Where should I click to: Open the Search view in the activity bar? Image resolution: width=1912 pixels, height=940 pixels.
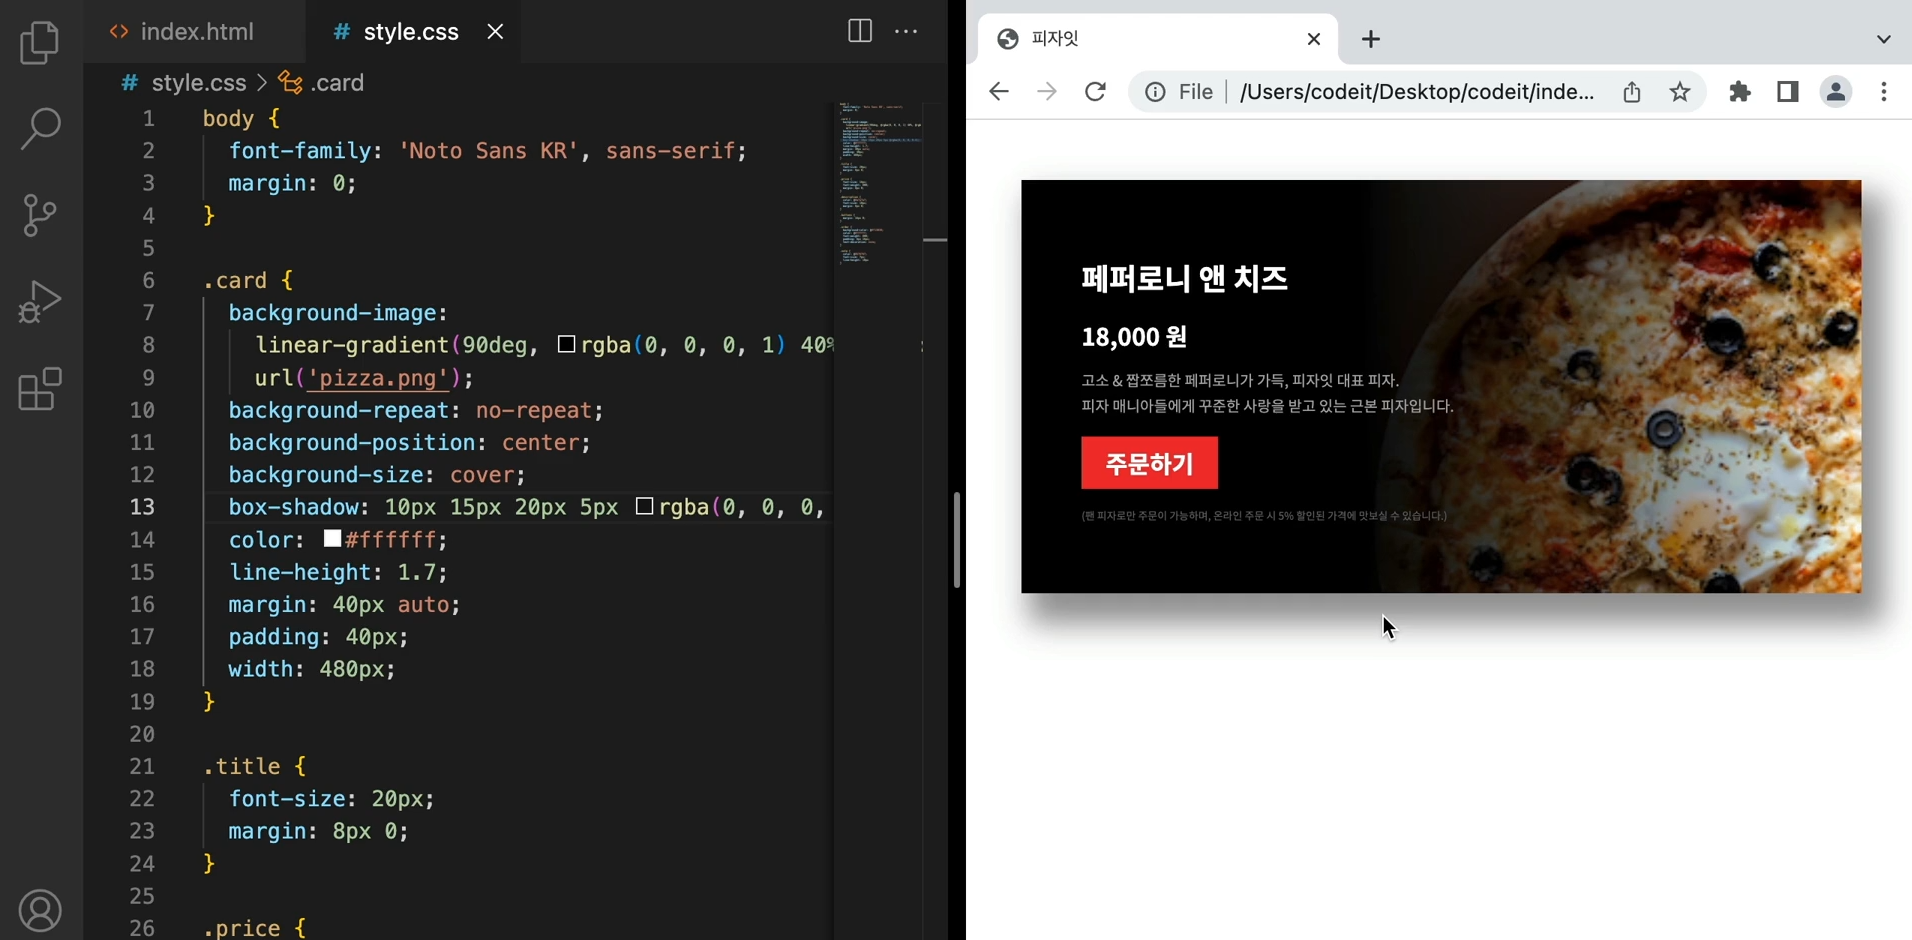pyautogui.click(x=40, y=129)
